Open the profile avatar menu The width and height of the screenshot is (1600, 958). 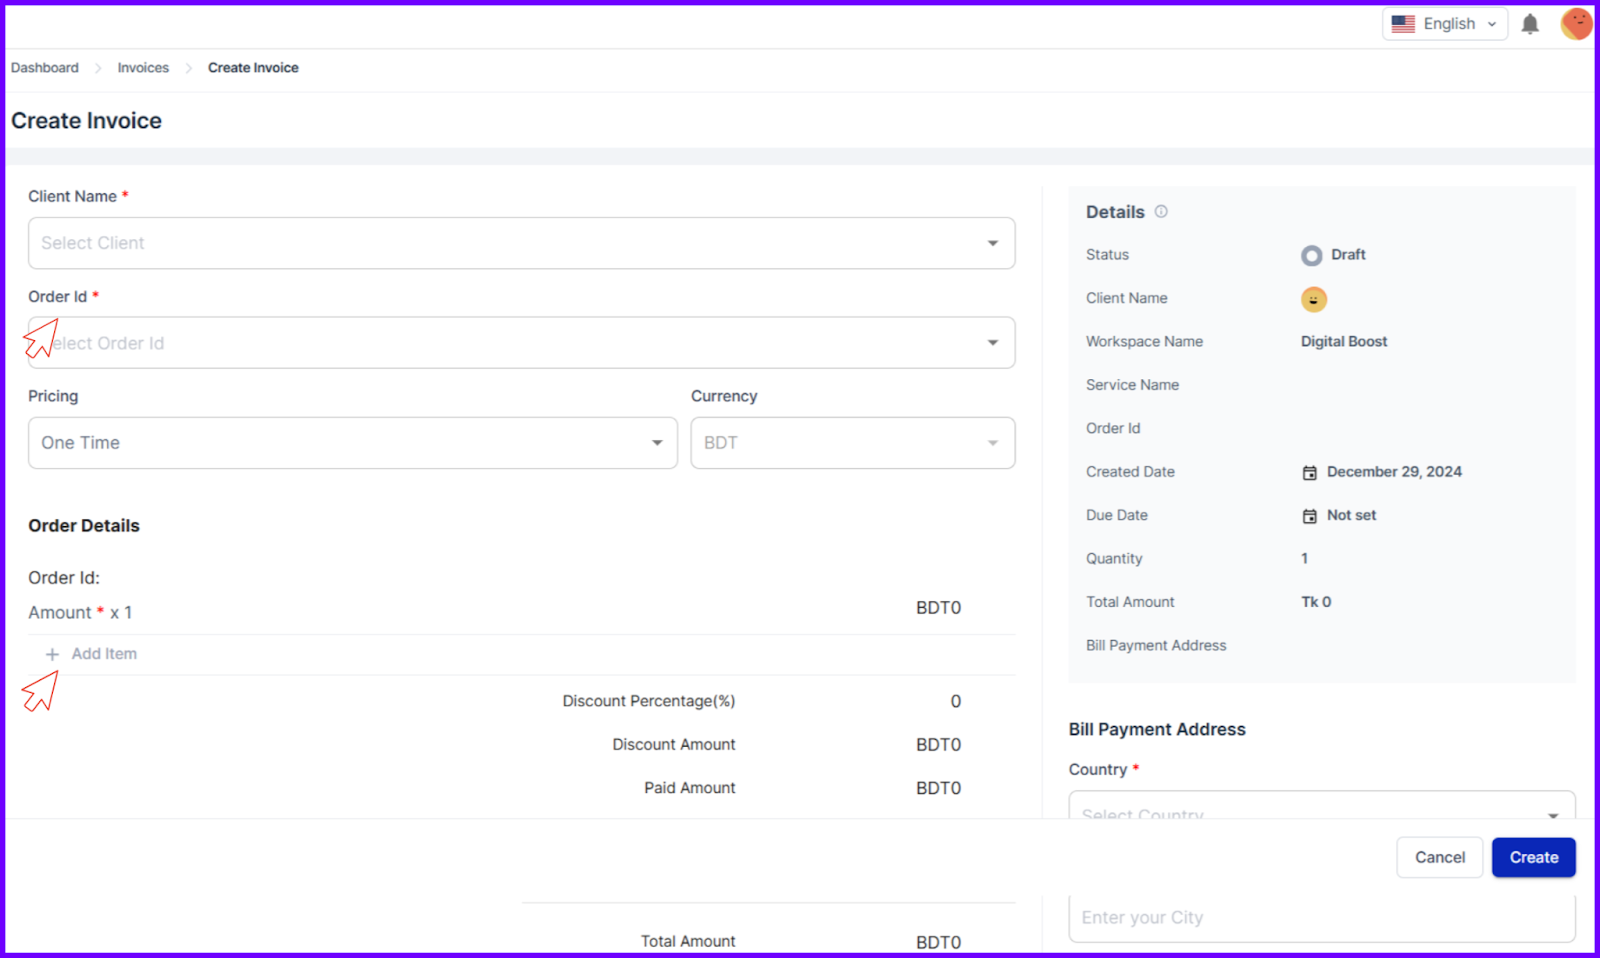[x=1576, y=23]
